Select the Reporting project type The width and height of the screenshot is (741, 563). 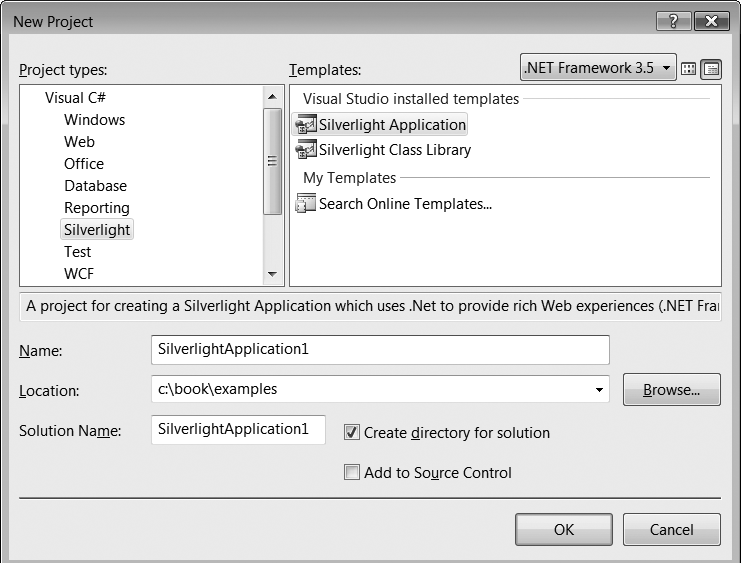click(x=97, y=208)
